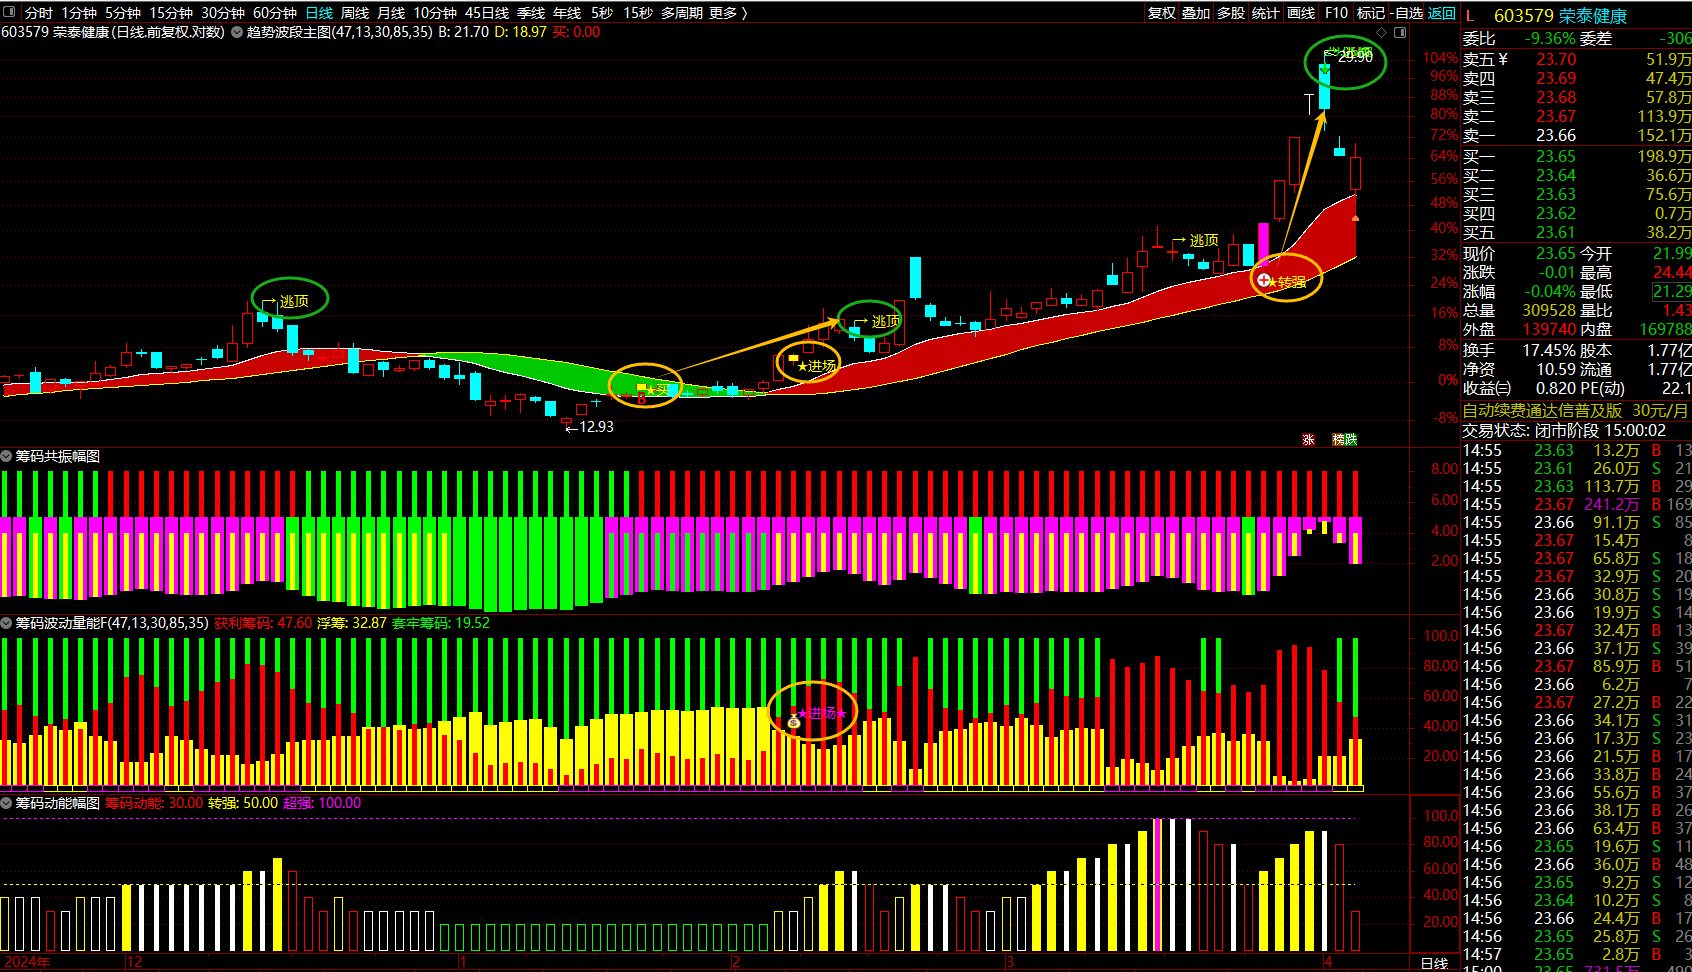Click the 自动续费通达信普及版 subscription link
This screenshot has width=1692, height=972.
[x=1542, y=411]
